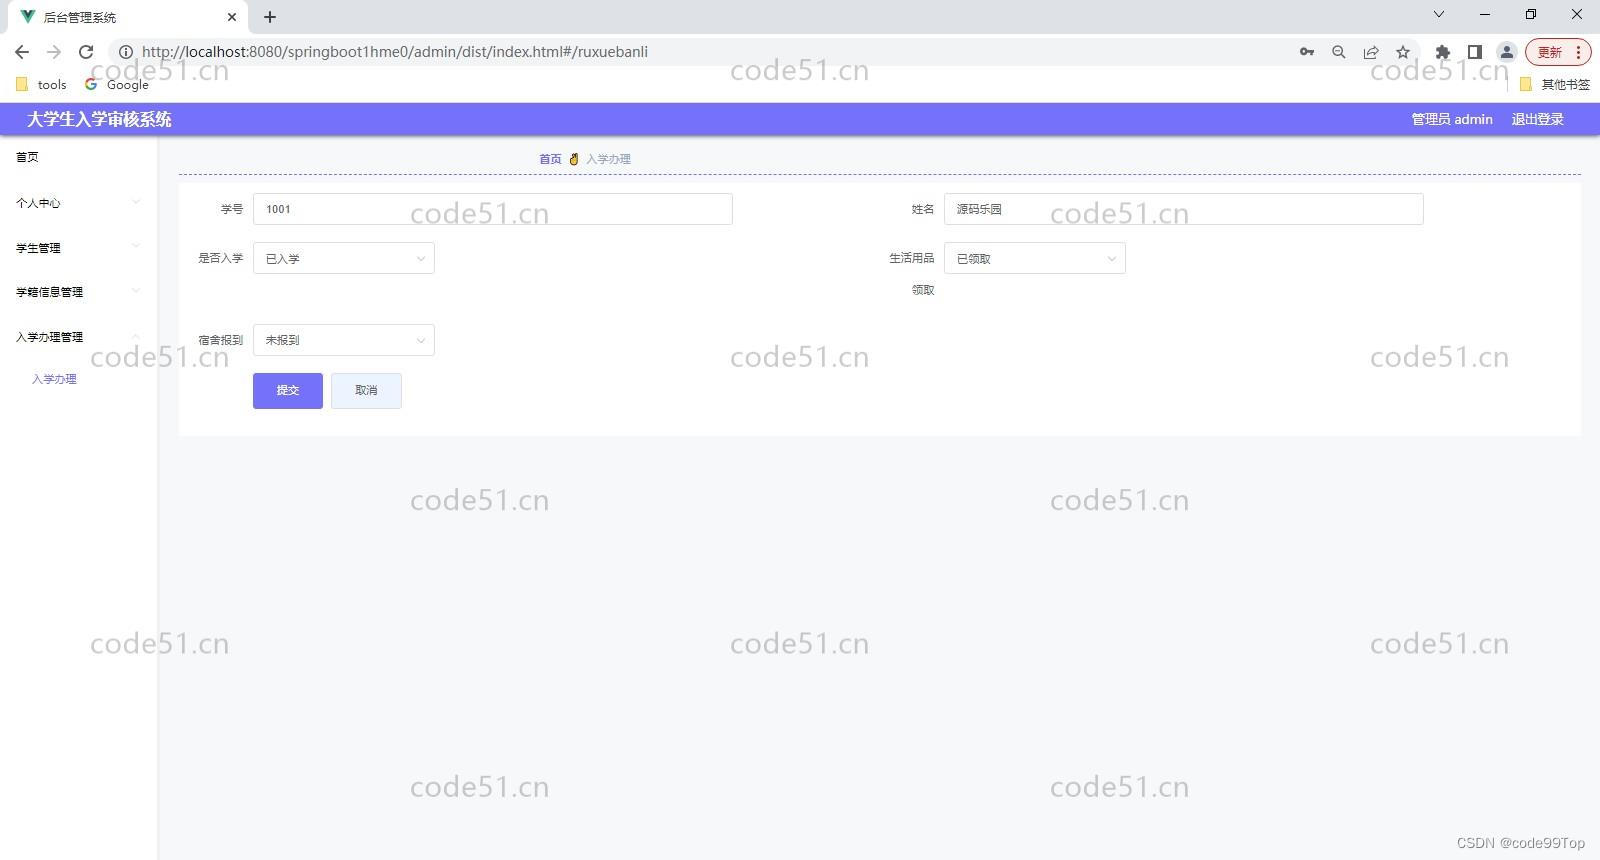Click the 领取 label text

(923, 290)
